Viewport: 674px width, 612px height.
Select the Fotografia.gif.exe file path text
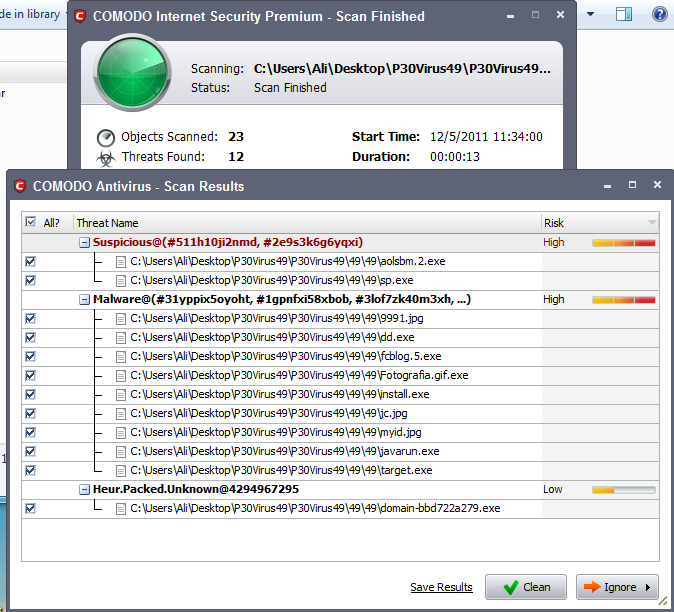pyautogui.click(x=299, y=375)
